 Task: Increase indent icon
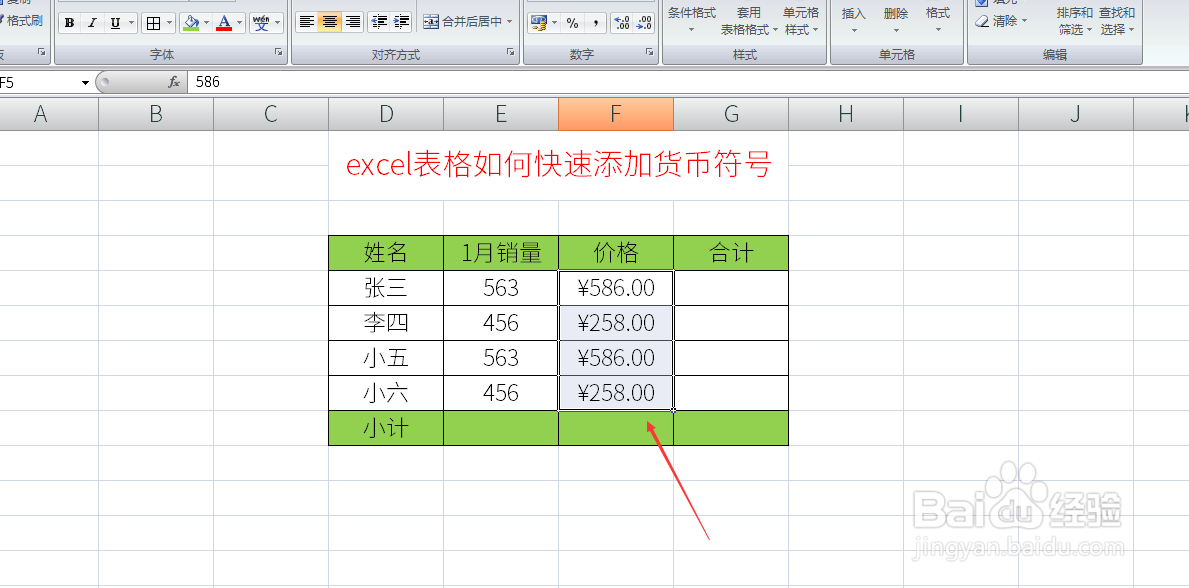tap(401, 22)
